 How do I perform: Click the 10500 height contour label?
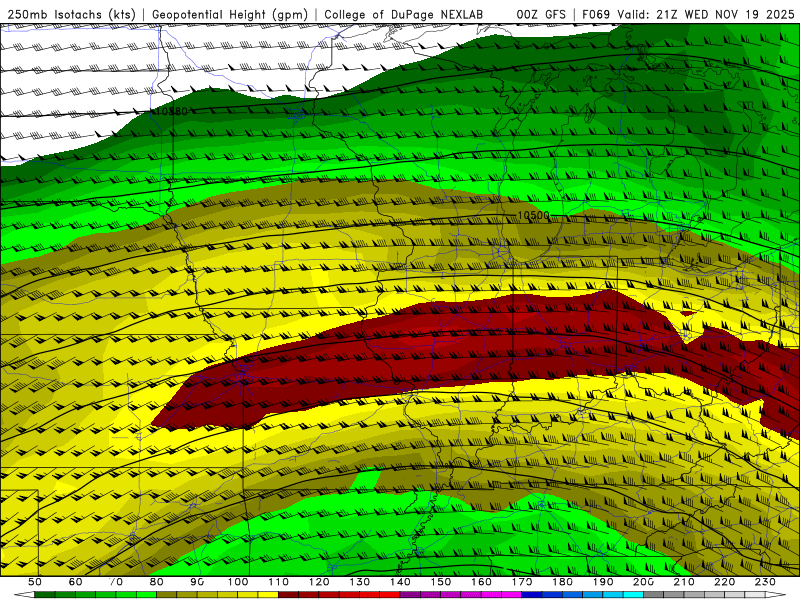533,215
